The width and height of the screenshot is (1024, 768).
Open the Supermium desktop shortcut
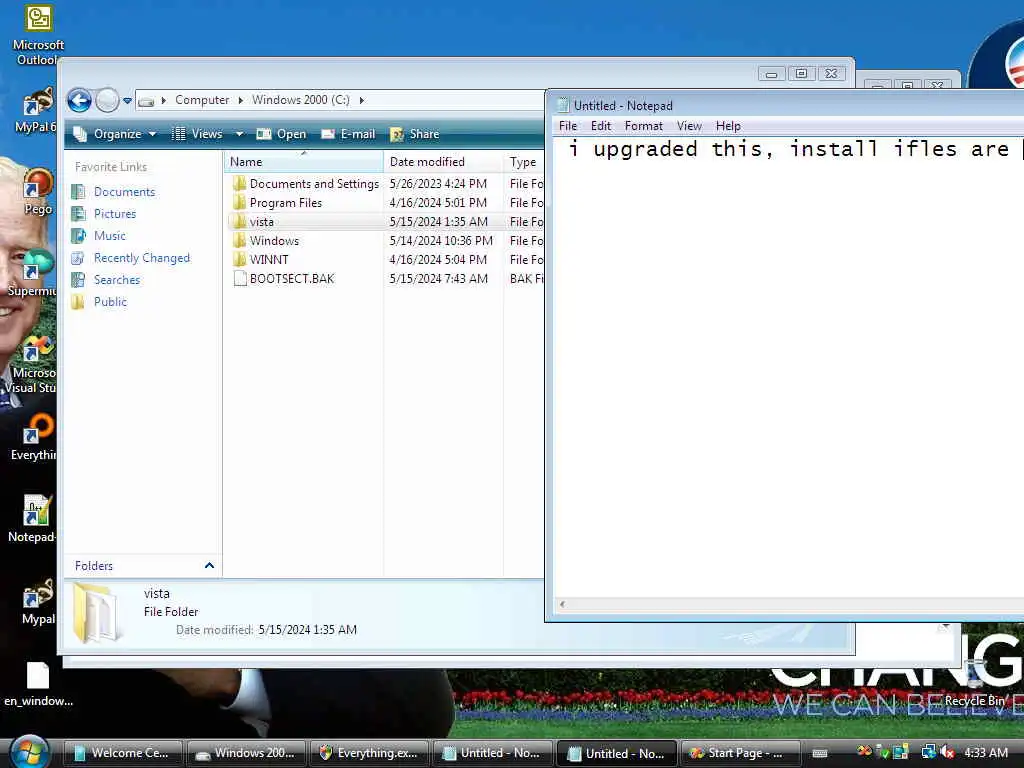pyautogui.click(x=33, y=273)
